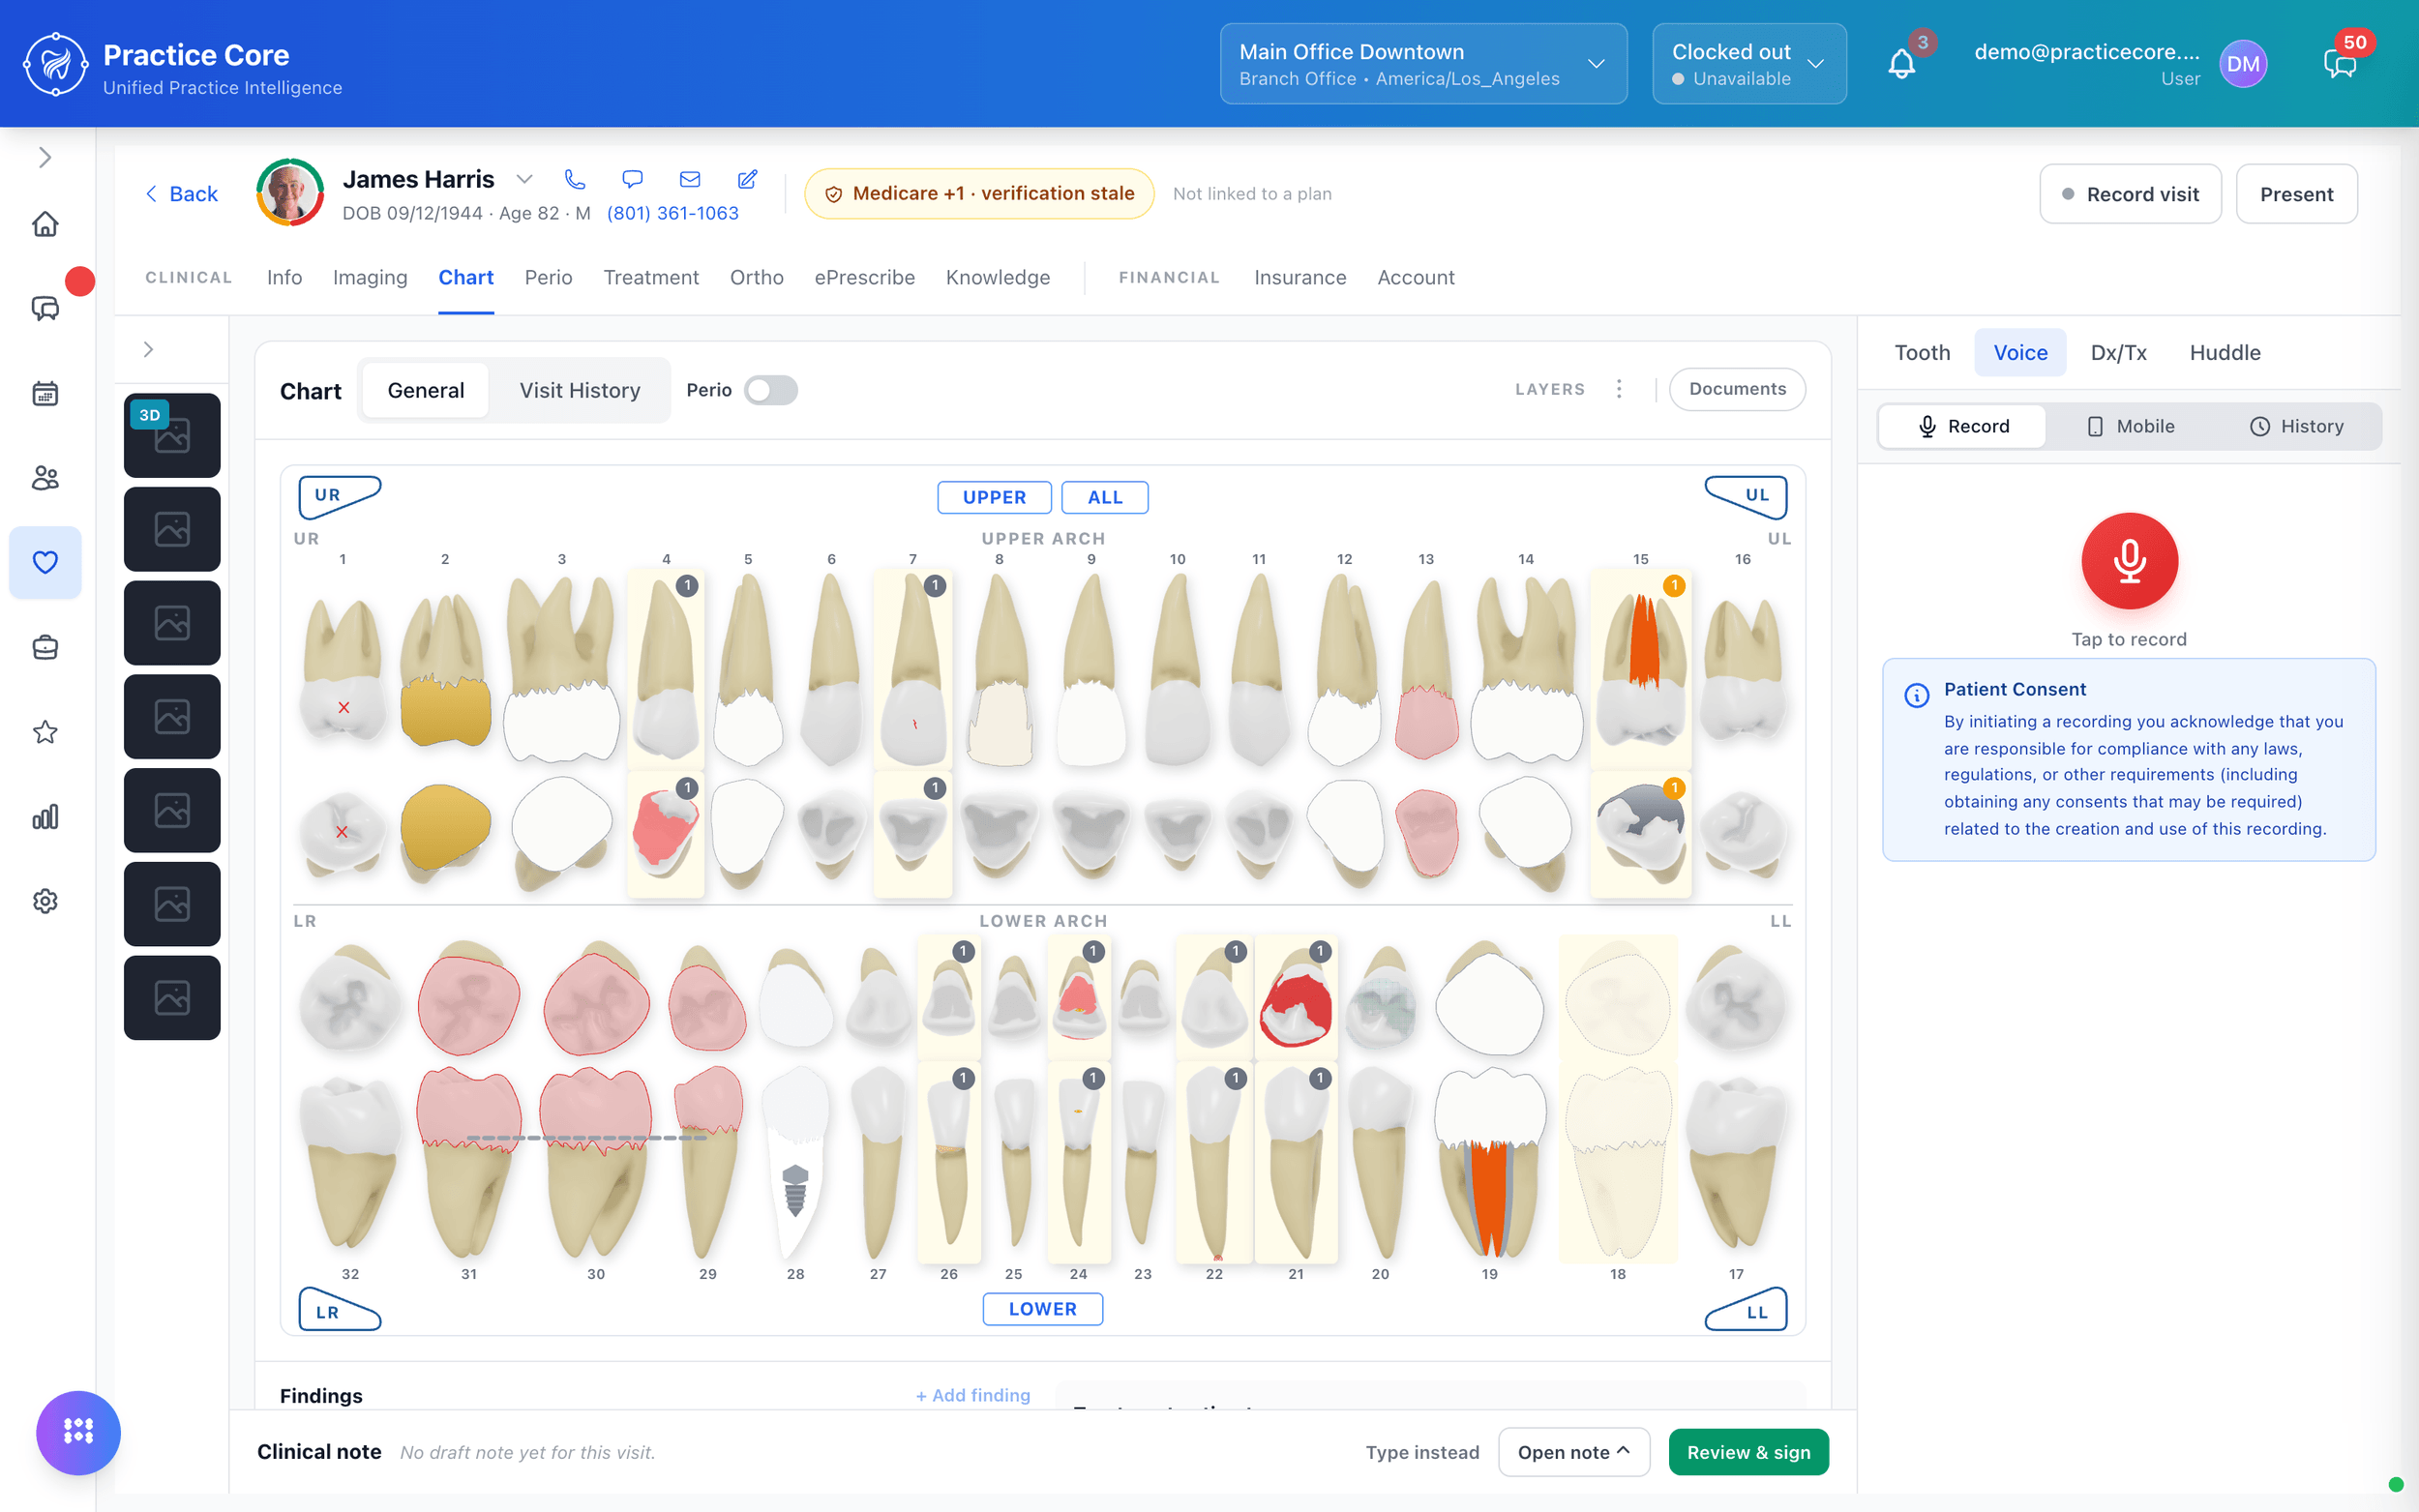This screenshot has width=2419, height=1512.
Task: Email patient using the envelope icon
Action: (x=690, y=179)
